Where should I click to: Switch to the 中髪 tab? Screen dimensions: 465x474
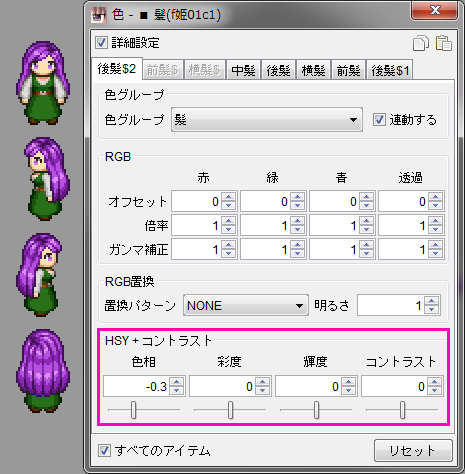click(x=243, y=70)
